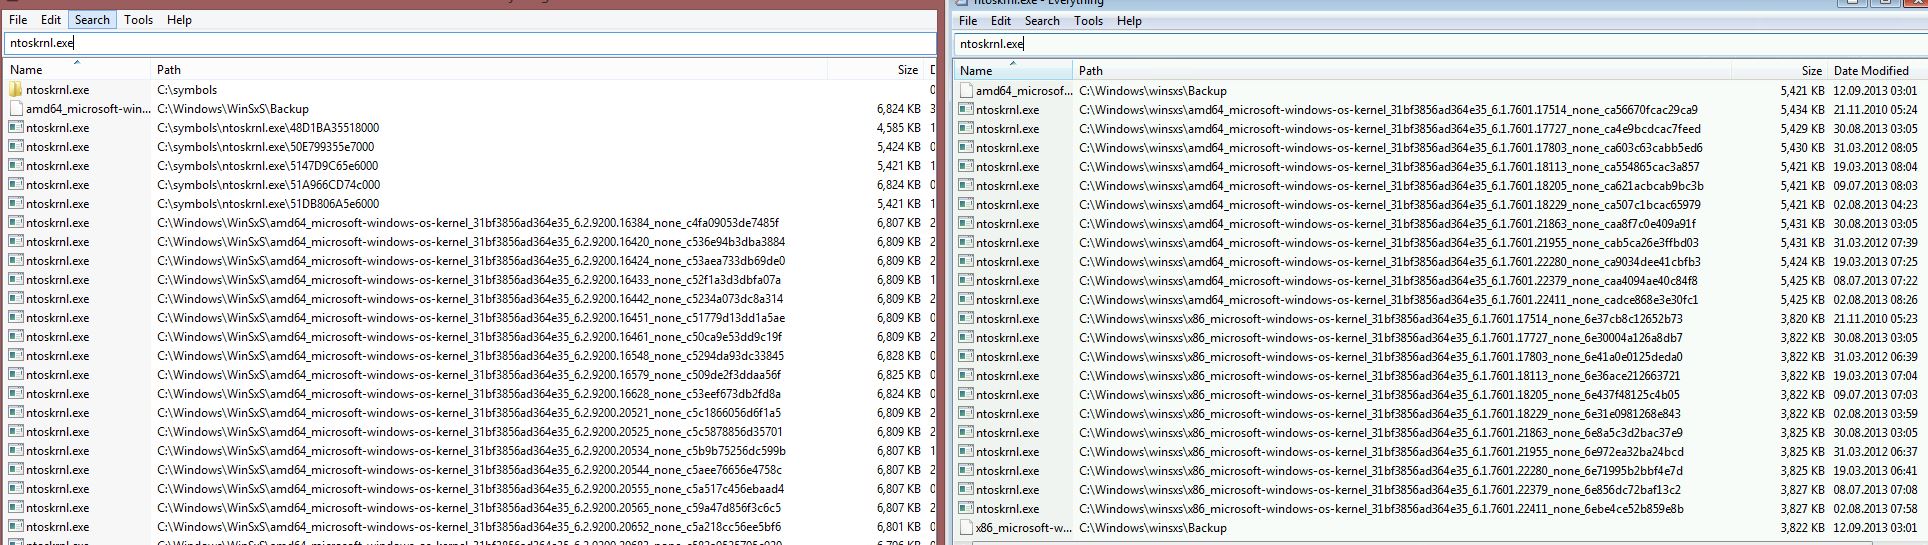The image size is (1928, 545).
Task: Click the exe icon in the x86 6.1.7601.22411 row
Action: pos(966,509)
